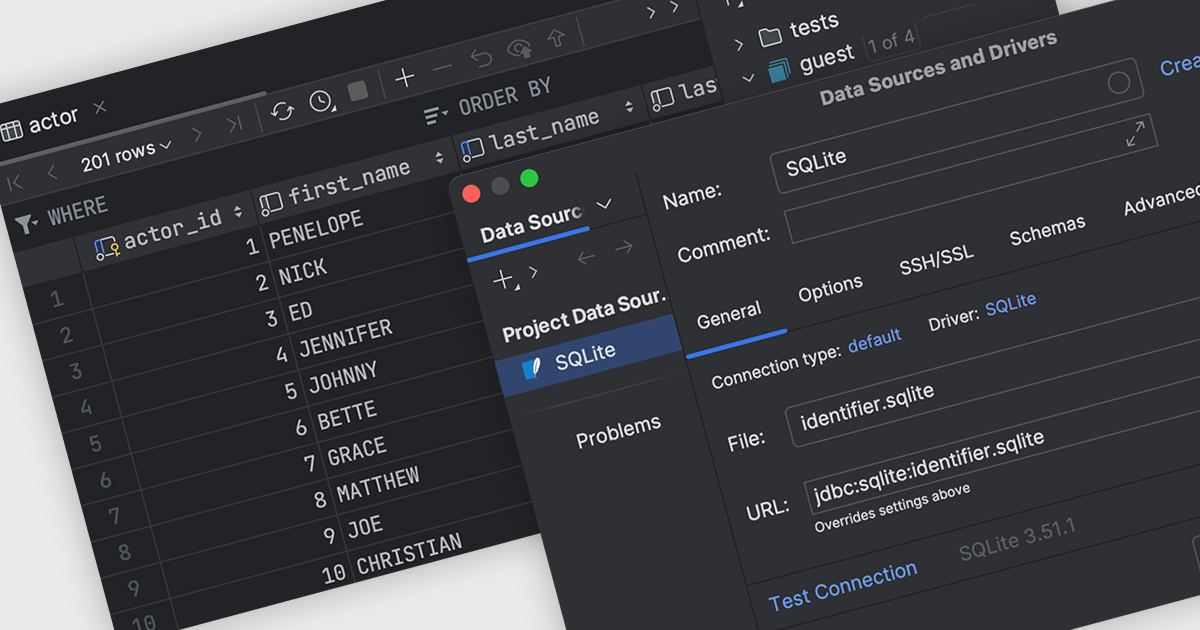Open the Problems section in sidebar
Viewport: 1200px width, 630px height.
click(618, 431)
